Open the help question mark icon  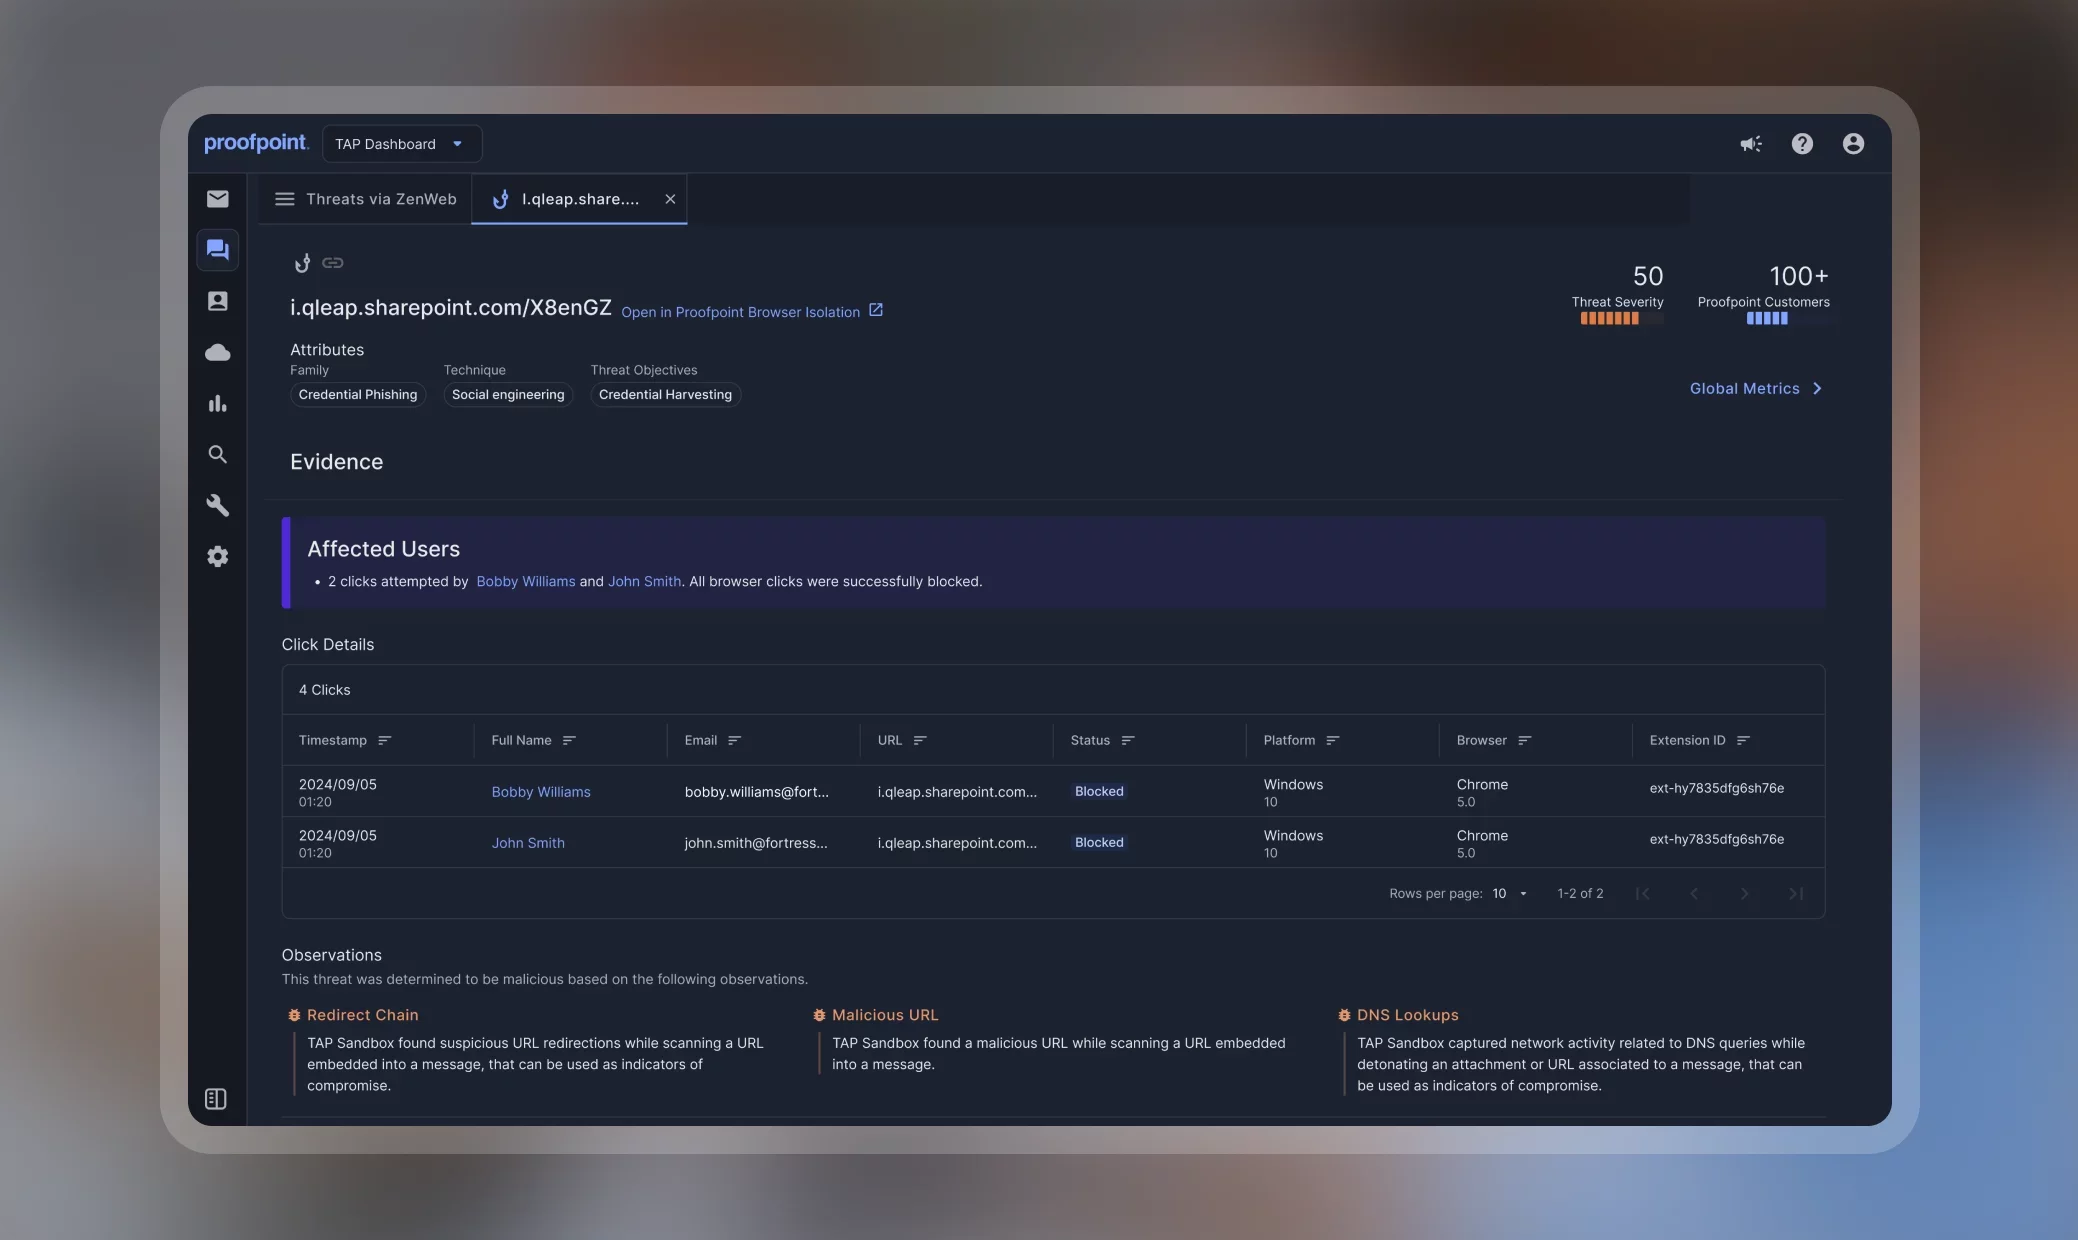point(1802,144)
